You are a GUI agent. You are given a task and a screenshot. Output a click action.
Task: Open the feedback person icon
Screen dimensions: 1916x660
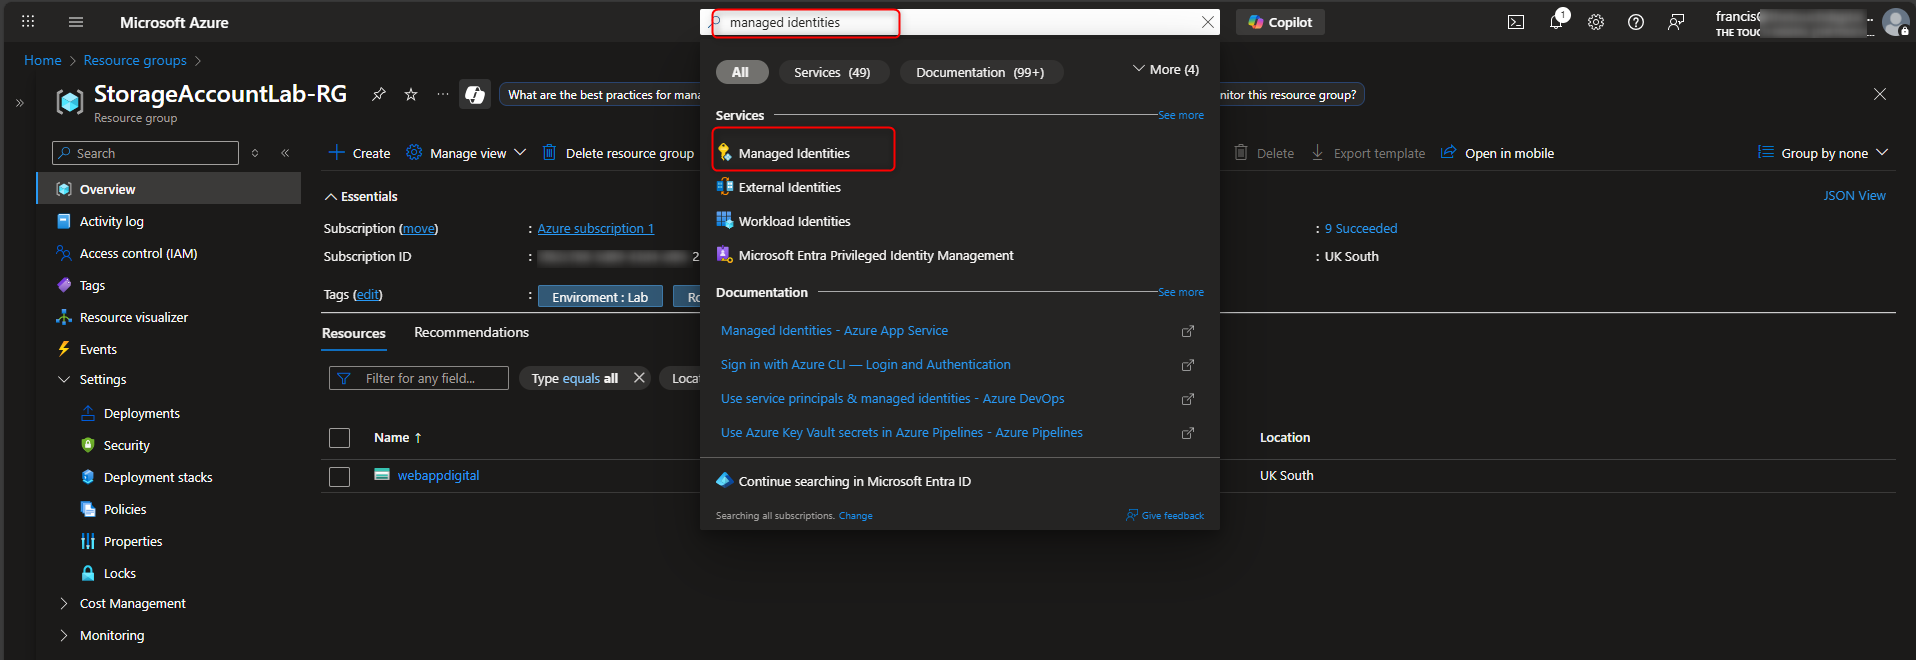point(1676,22)
